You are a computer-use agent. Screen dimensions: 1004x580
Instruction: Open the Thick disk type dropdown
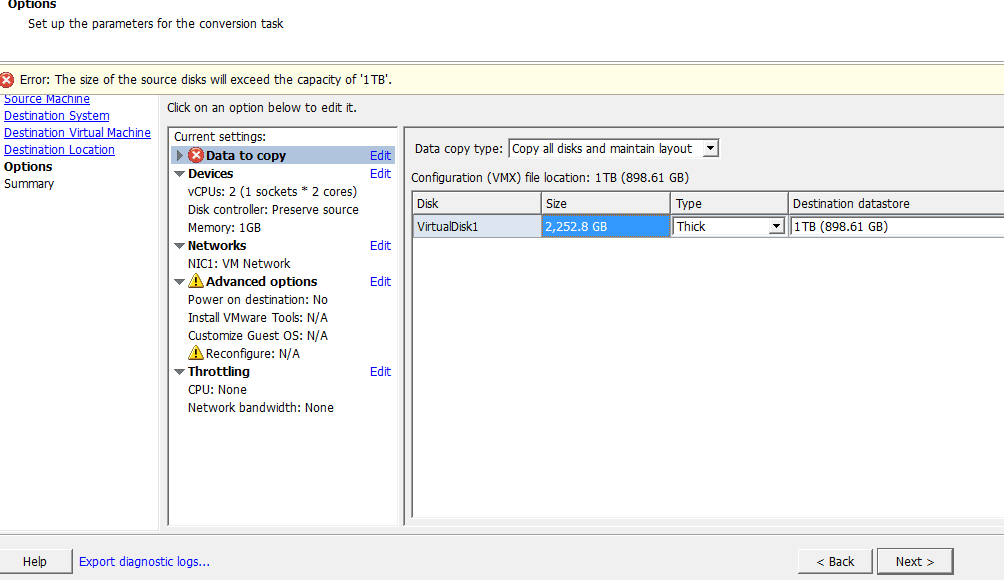pos(776,227)
